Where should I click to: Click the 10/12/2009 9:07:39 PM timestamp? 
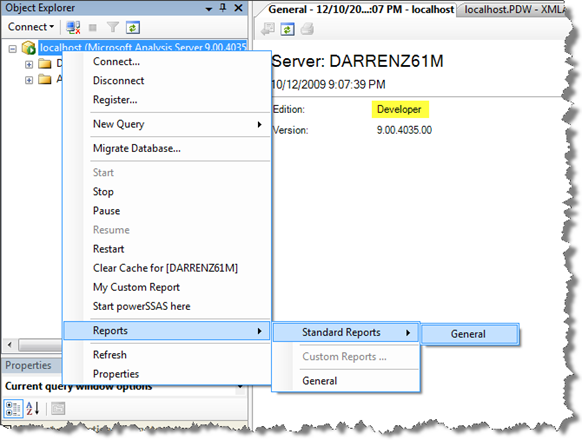click(x=328, y=85)
